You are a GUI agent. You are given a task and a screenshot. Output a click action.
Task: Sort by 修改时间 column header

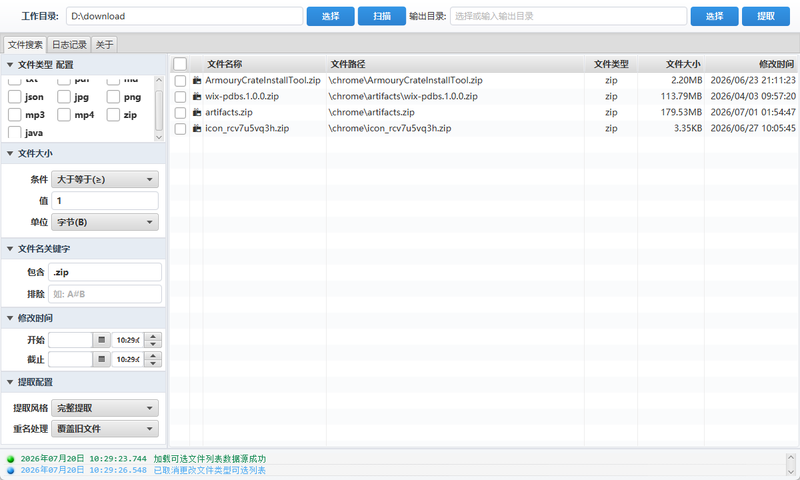click(751, 64)
